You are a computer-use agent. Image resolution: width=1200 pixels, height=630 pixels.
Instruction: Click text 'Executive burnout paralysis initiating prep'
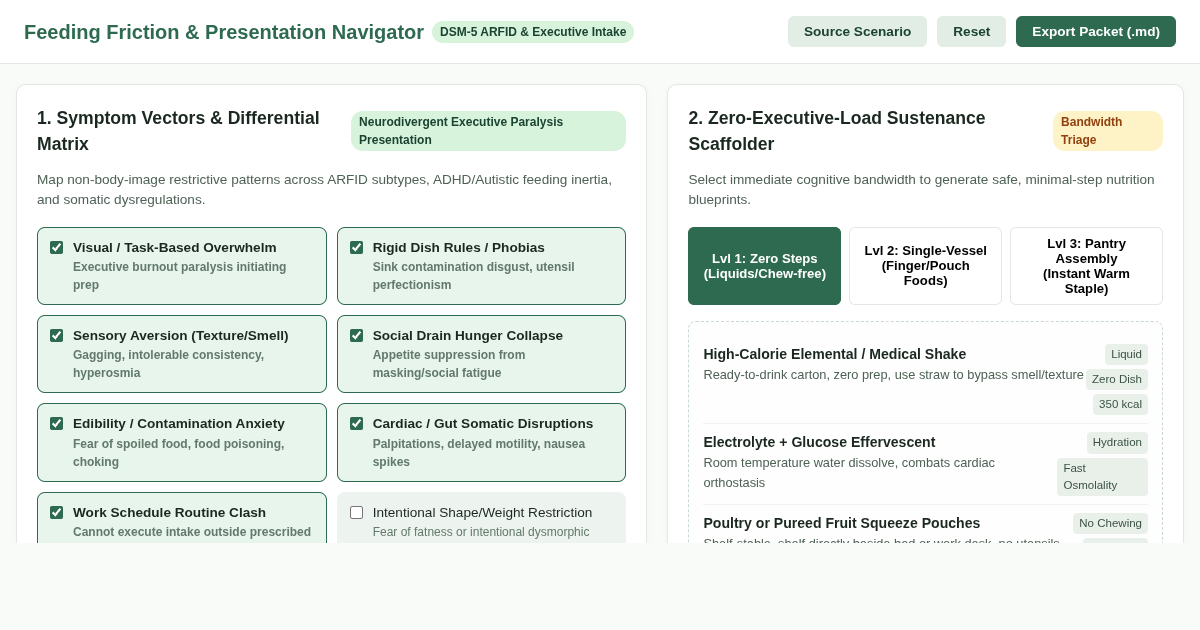180,276
